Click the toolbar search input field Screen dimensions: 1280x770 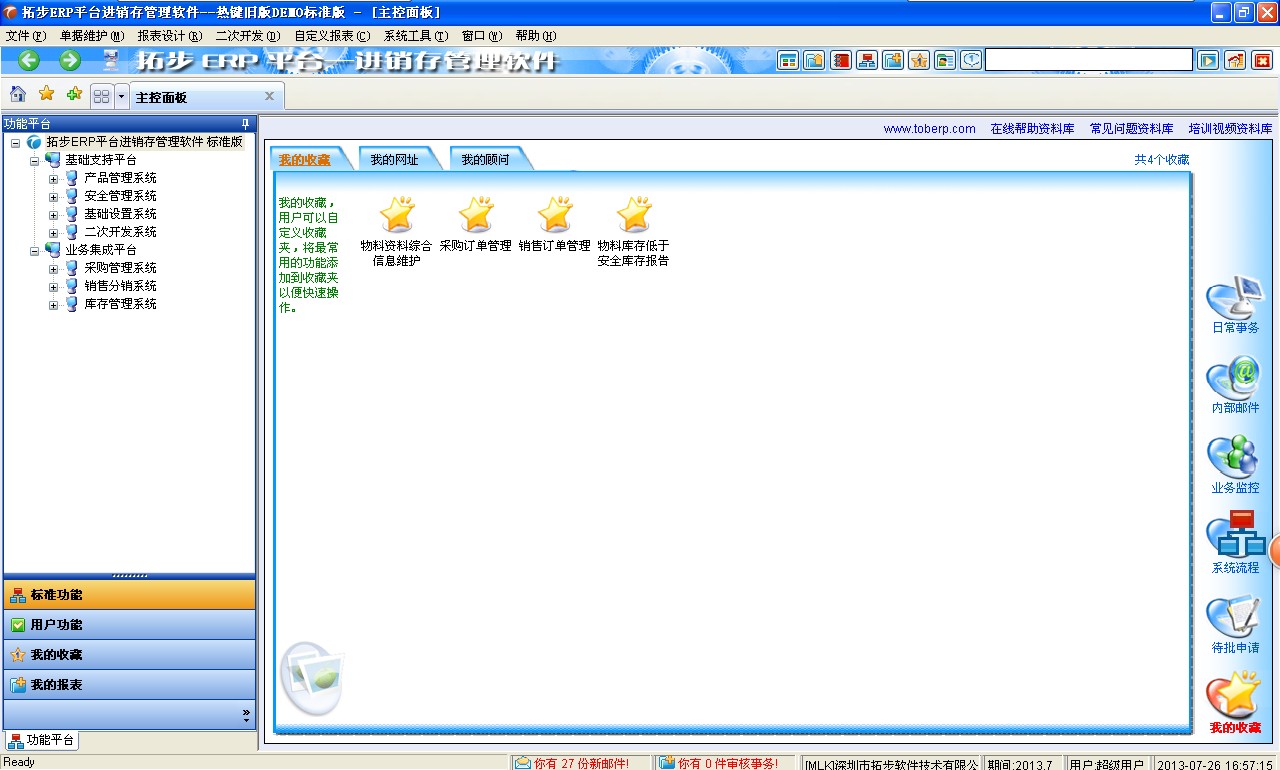[1088, 60]
